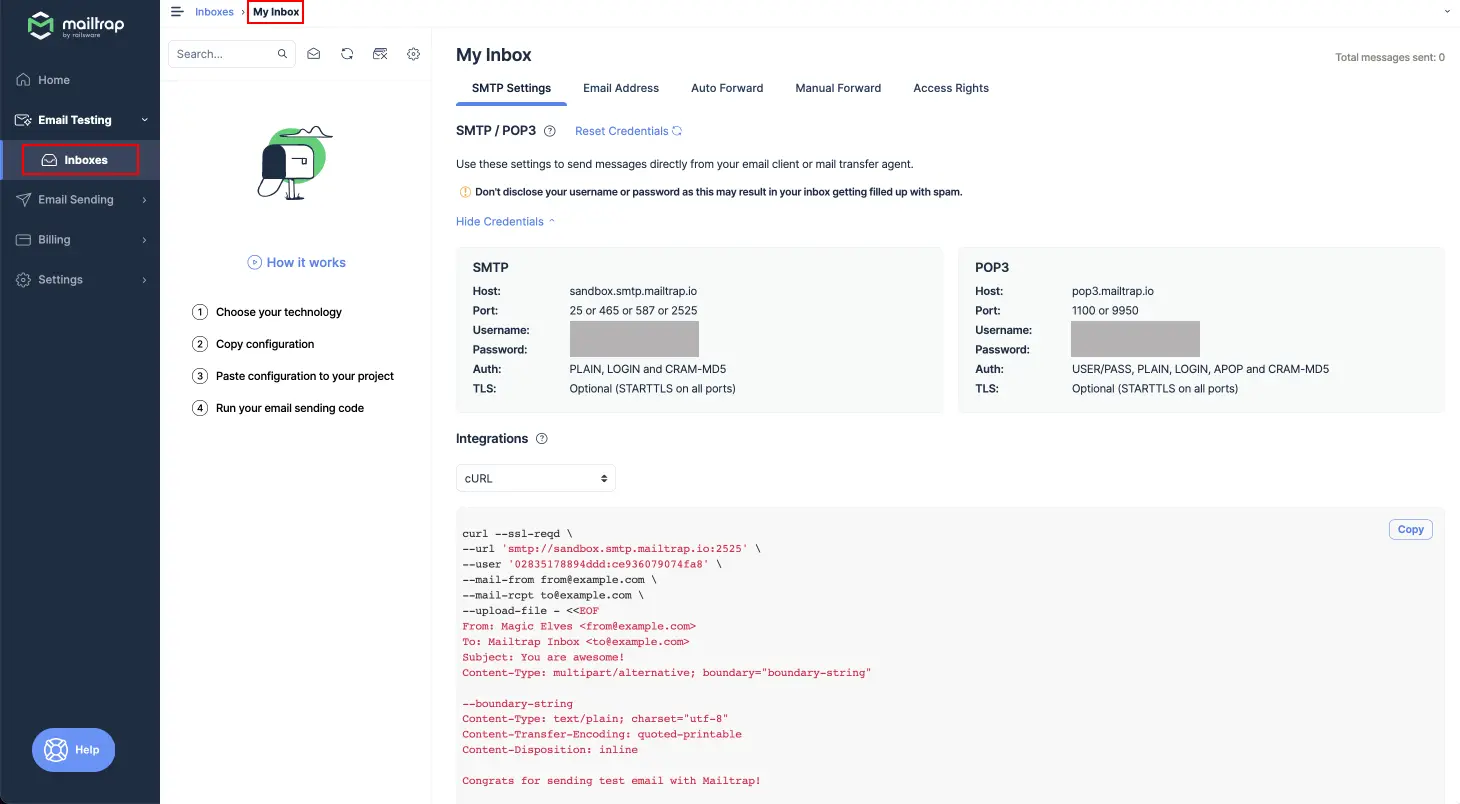1460x804 pixels.
Task: Click the Mailtrap logo
Action: [76, 26]
